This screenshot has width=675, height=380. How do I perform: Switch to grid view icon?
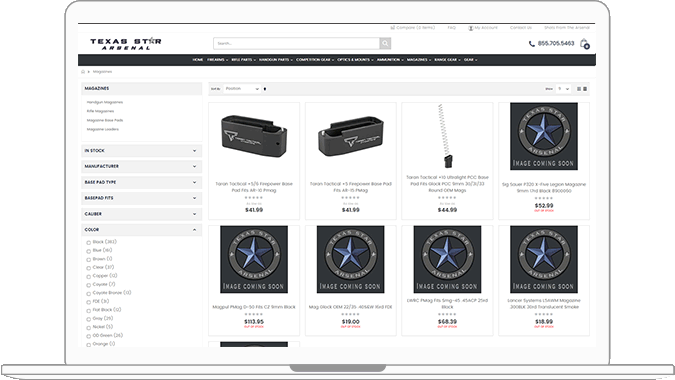tap(579, 89)
